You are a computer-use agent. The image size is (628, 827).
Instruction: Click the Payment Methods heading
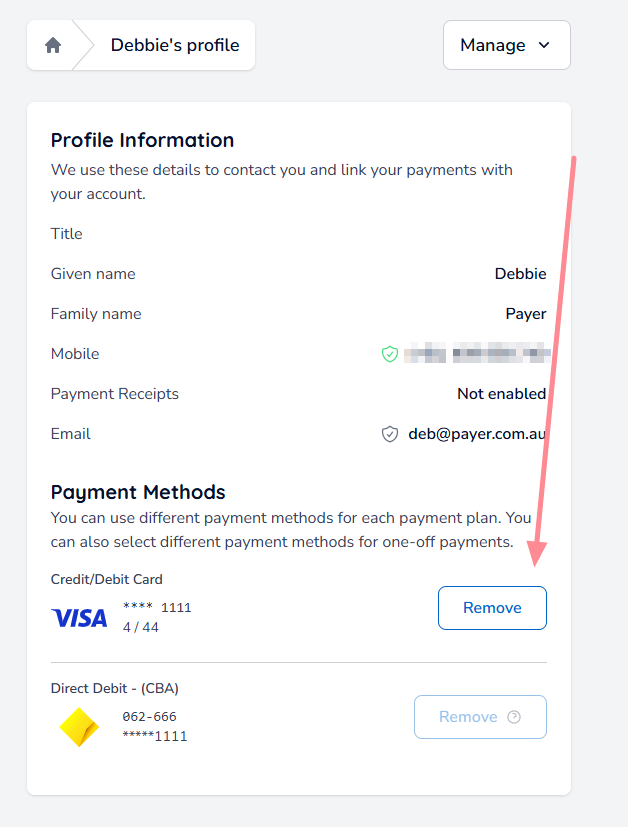tap(138, 492)
